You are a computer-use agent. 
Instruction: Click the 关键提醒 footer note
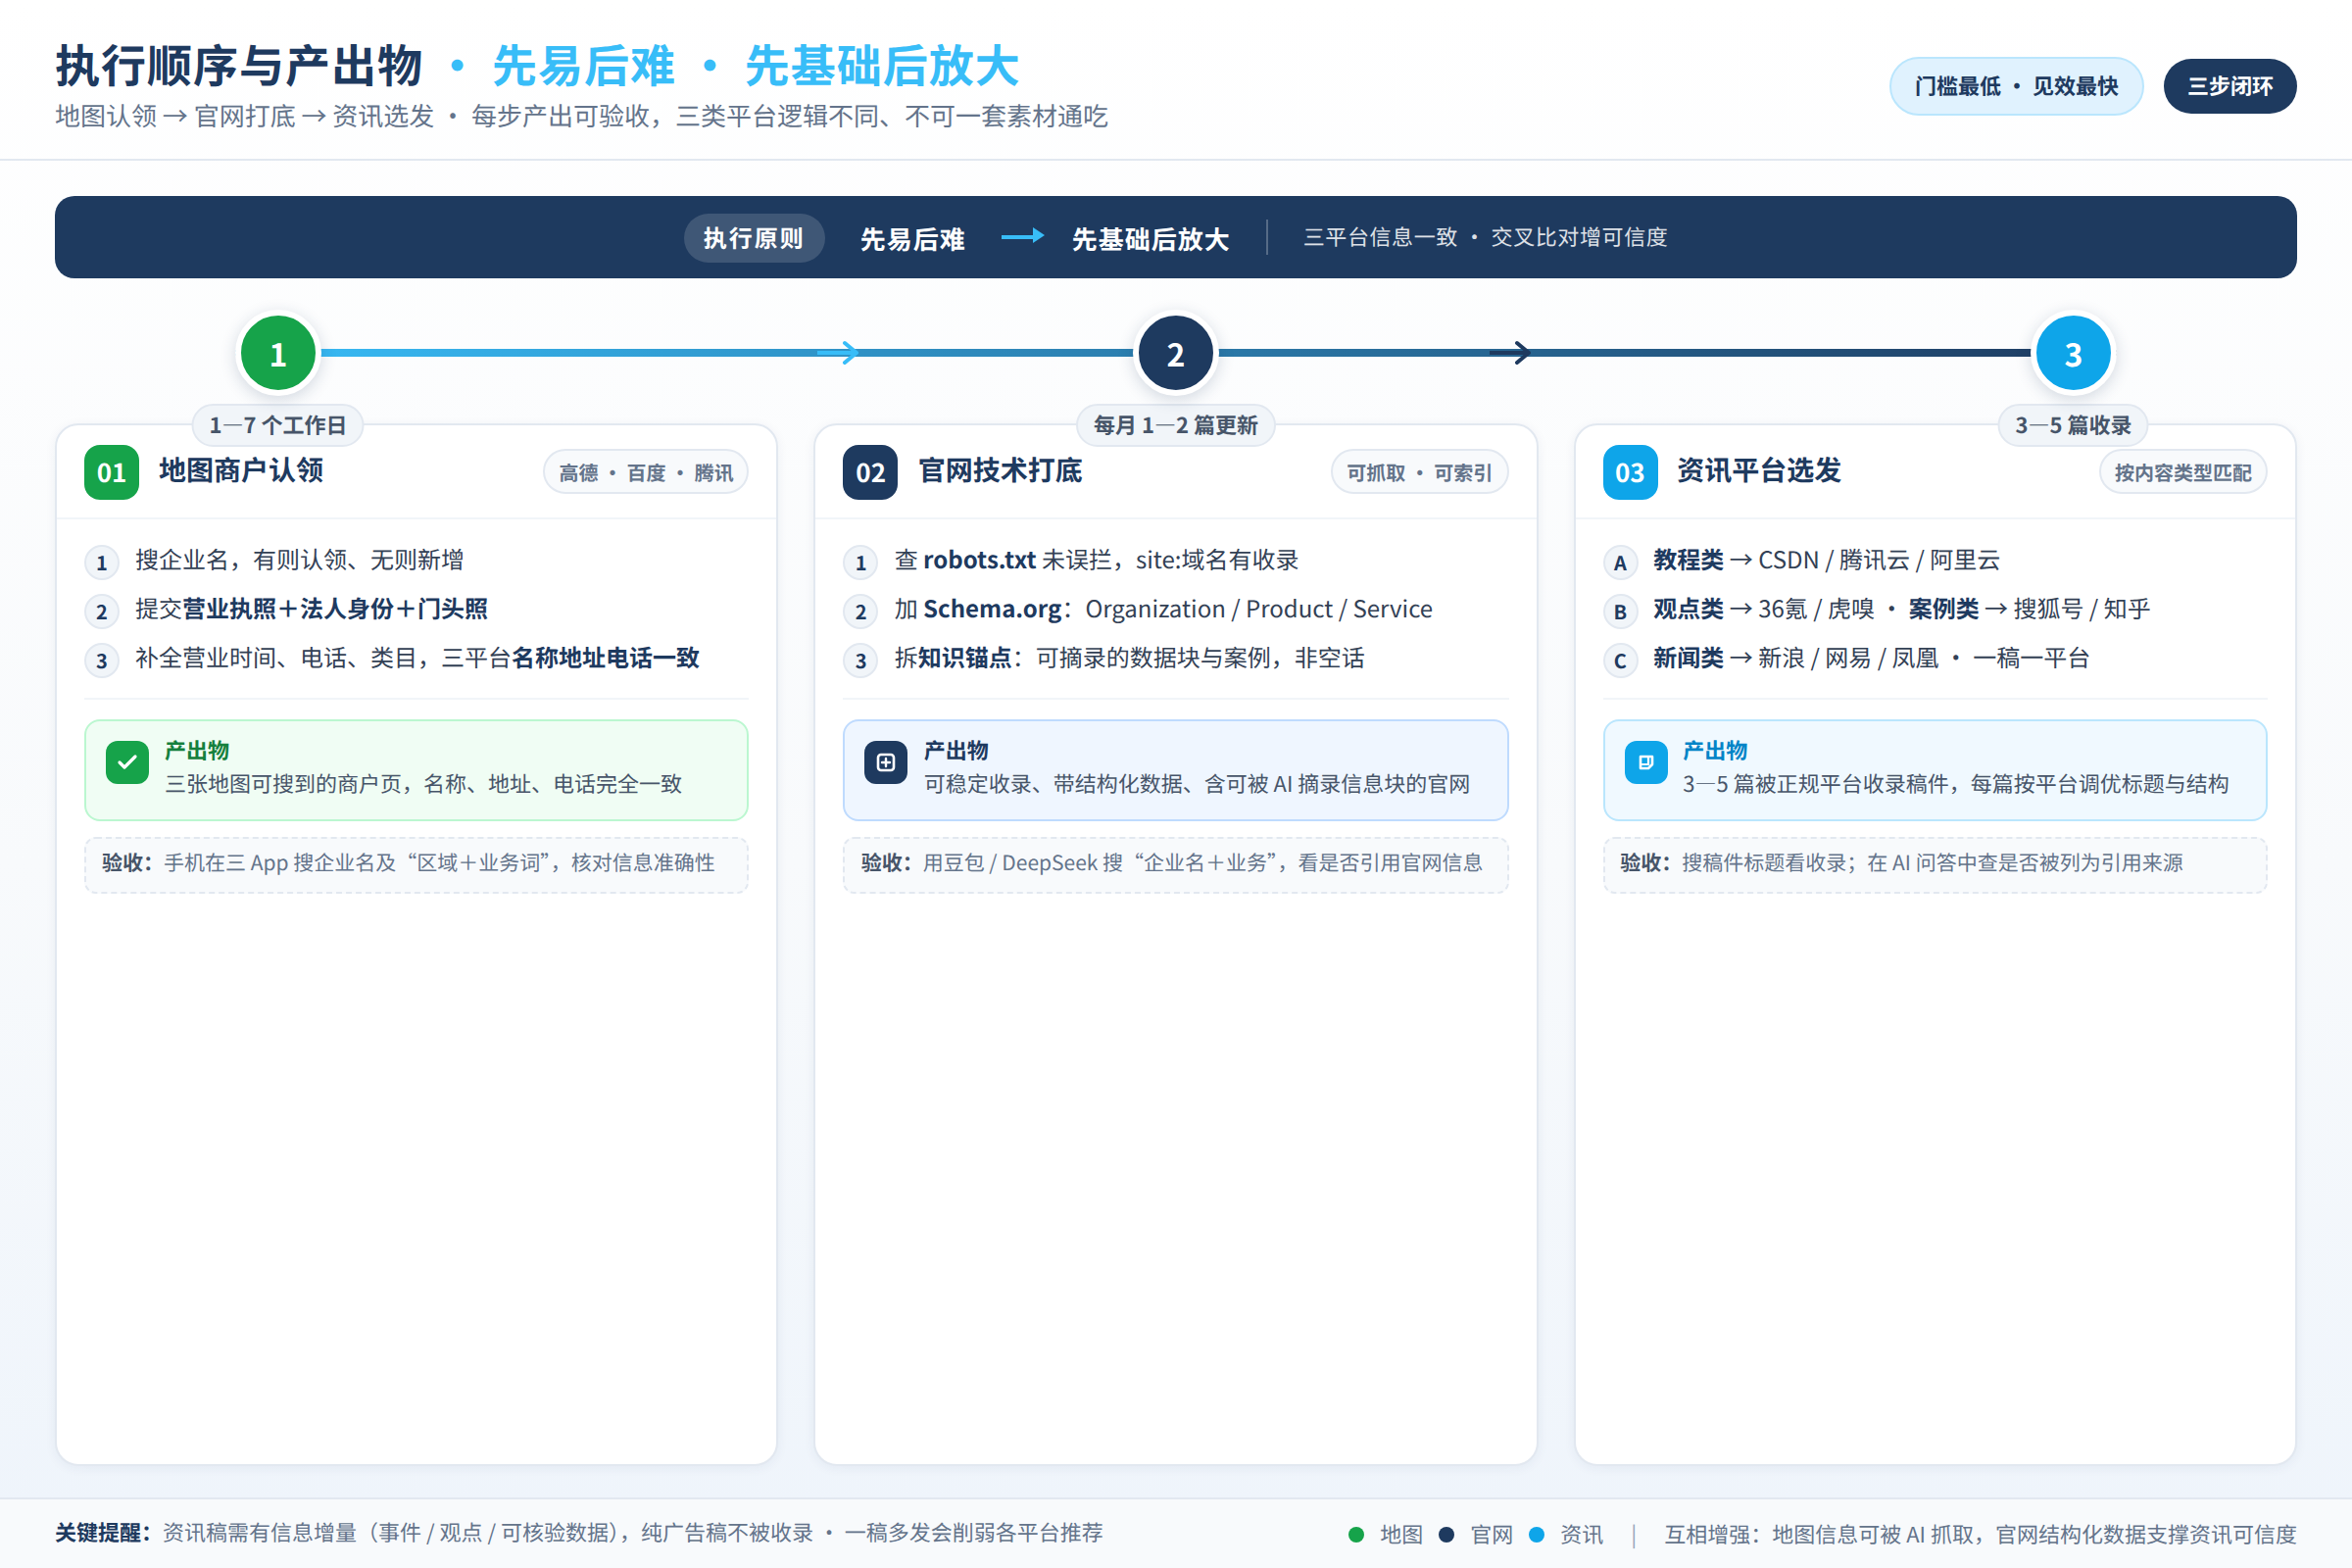(579, 1533)
